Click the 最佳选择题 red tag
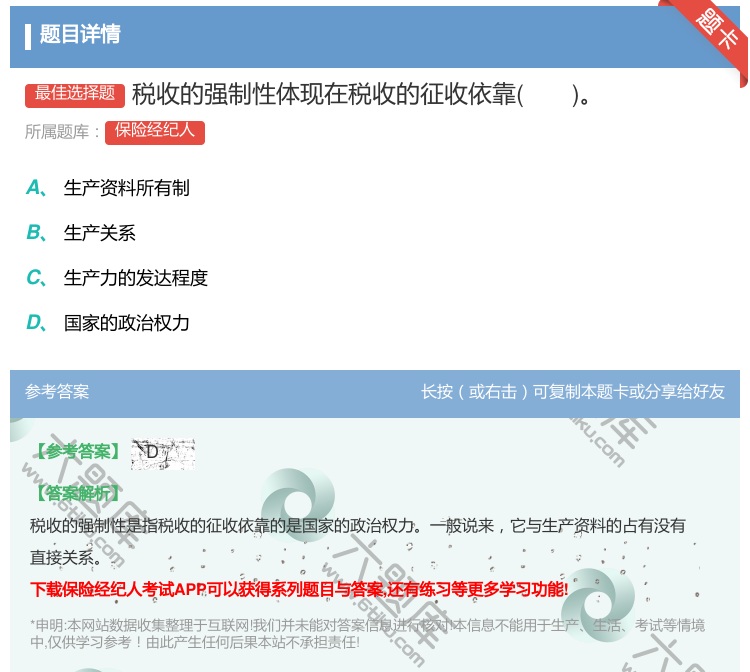The image size is (750, 672). pyautogui.click(x=75, y=94)
